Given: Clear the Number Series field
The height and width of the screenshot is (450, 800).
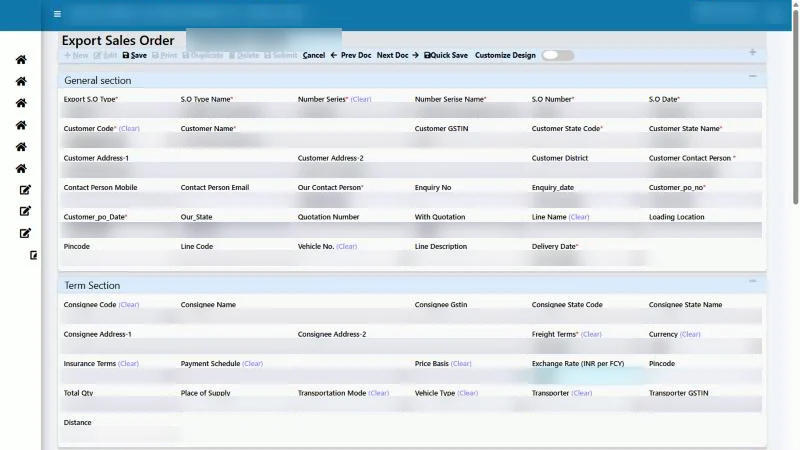Looking at the screenshot, I should tap(361, 99).
